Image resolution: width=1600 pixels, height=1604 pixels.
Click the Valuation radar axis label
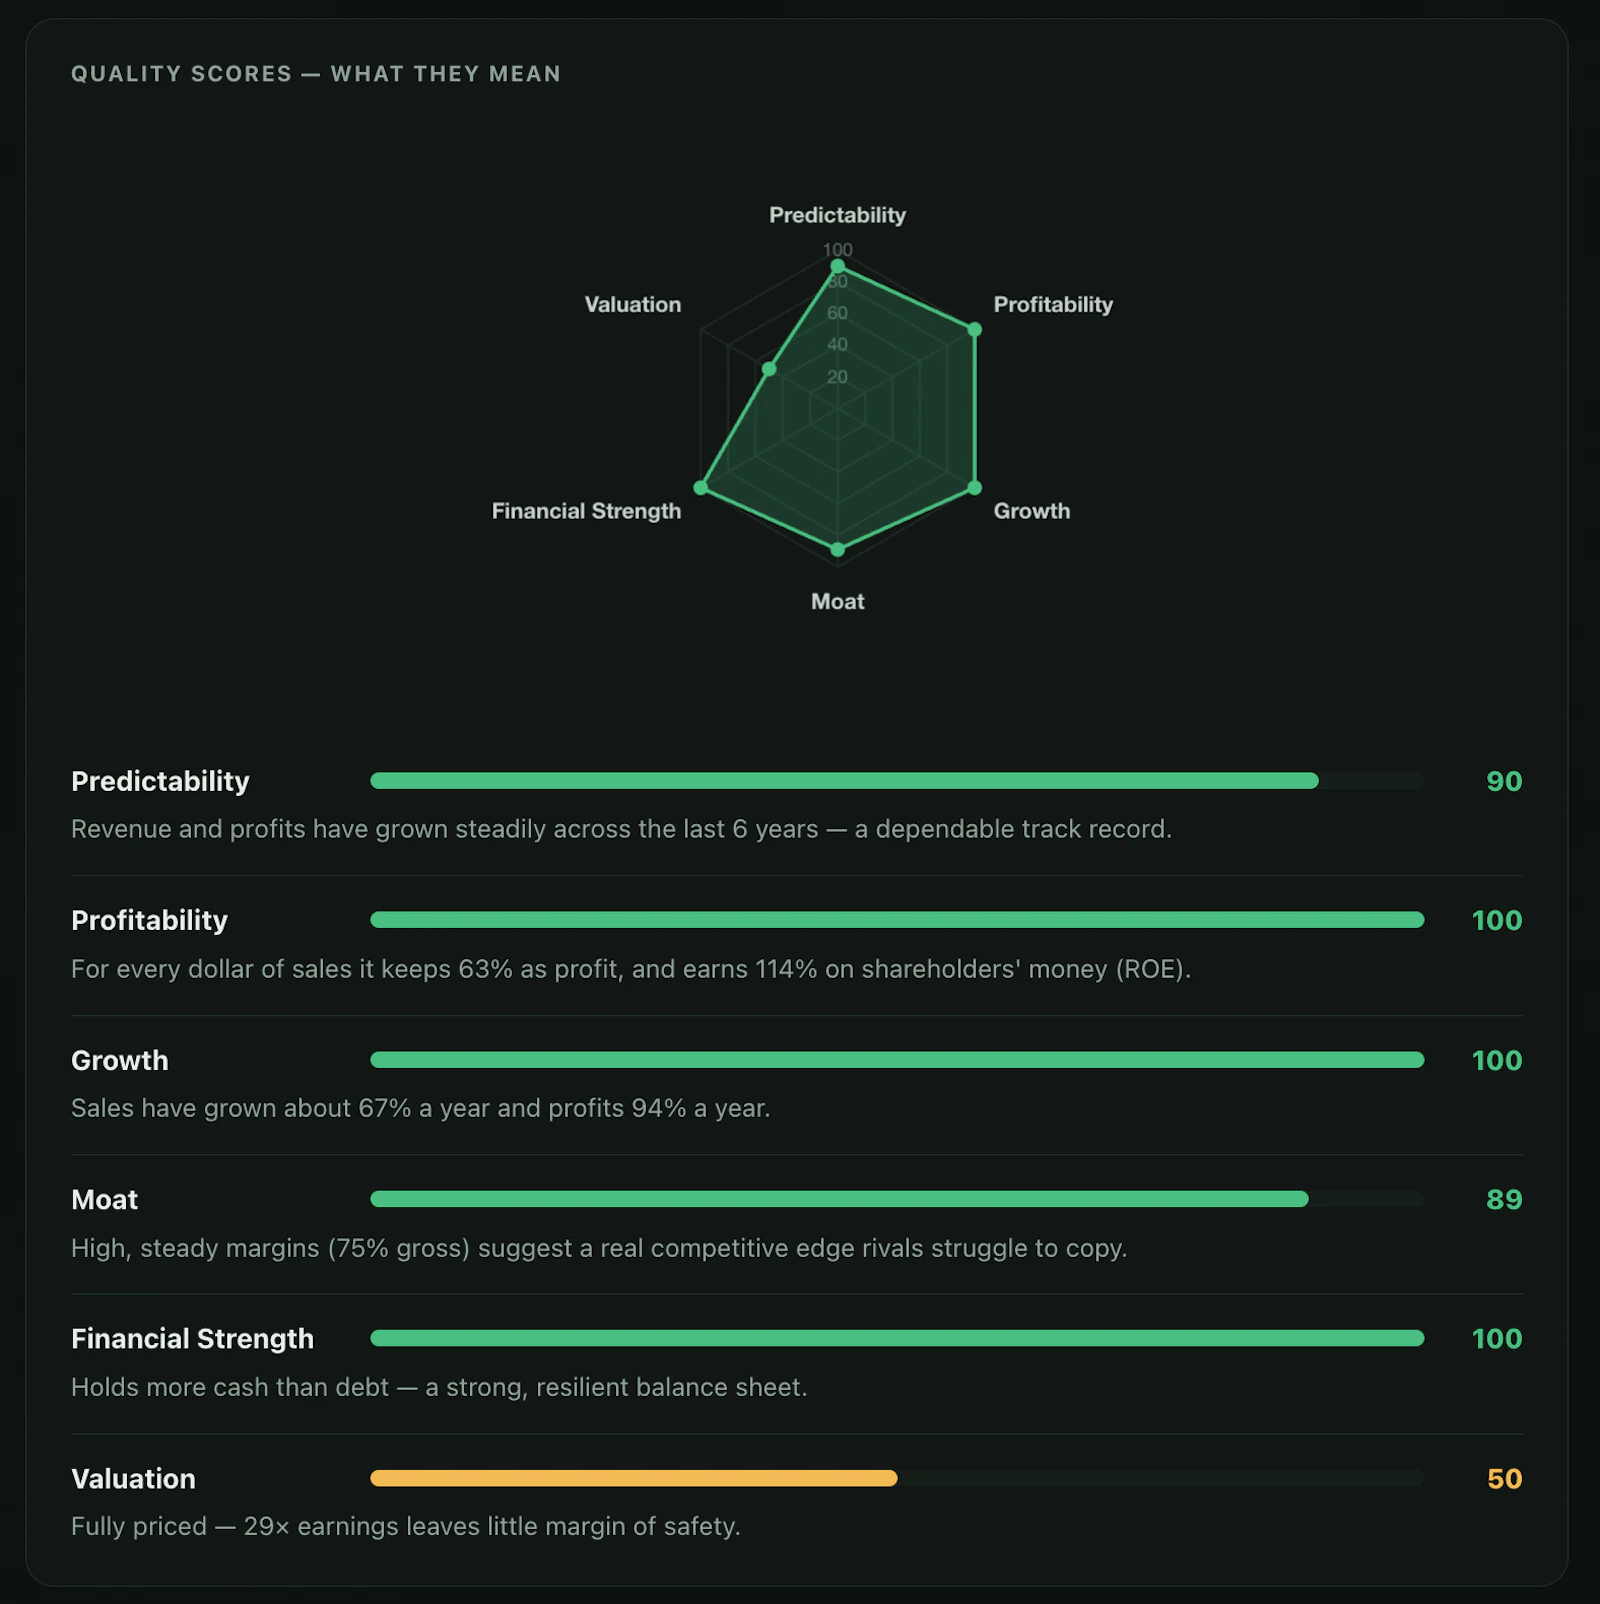coord(633,304)
